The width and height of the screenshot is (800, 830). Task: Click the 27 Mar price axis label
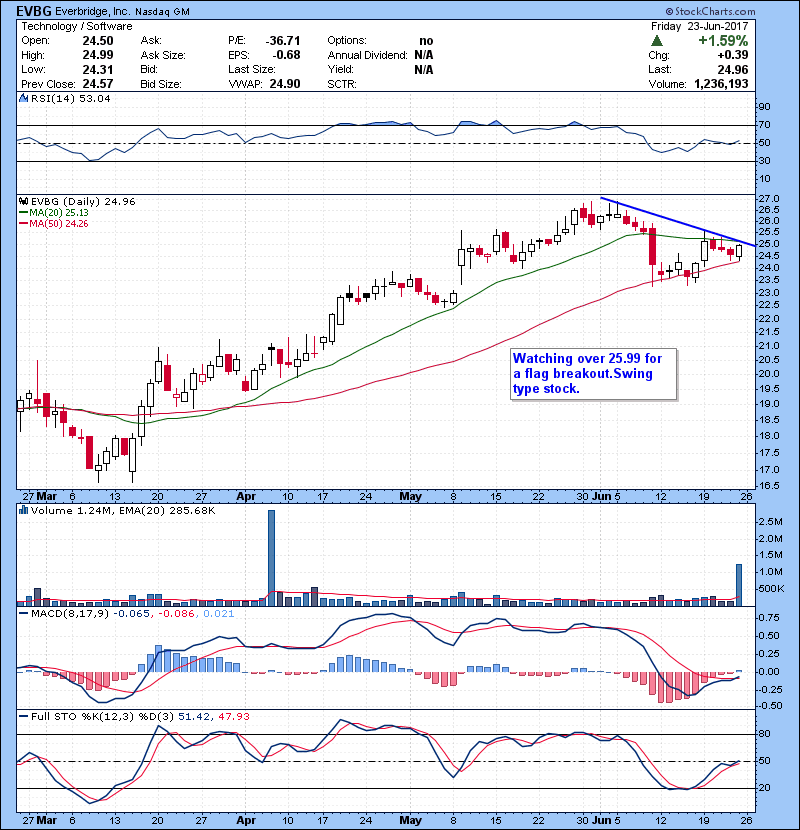(x=40, y=497)
